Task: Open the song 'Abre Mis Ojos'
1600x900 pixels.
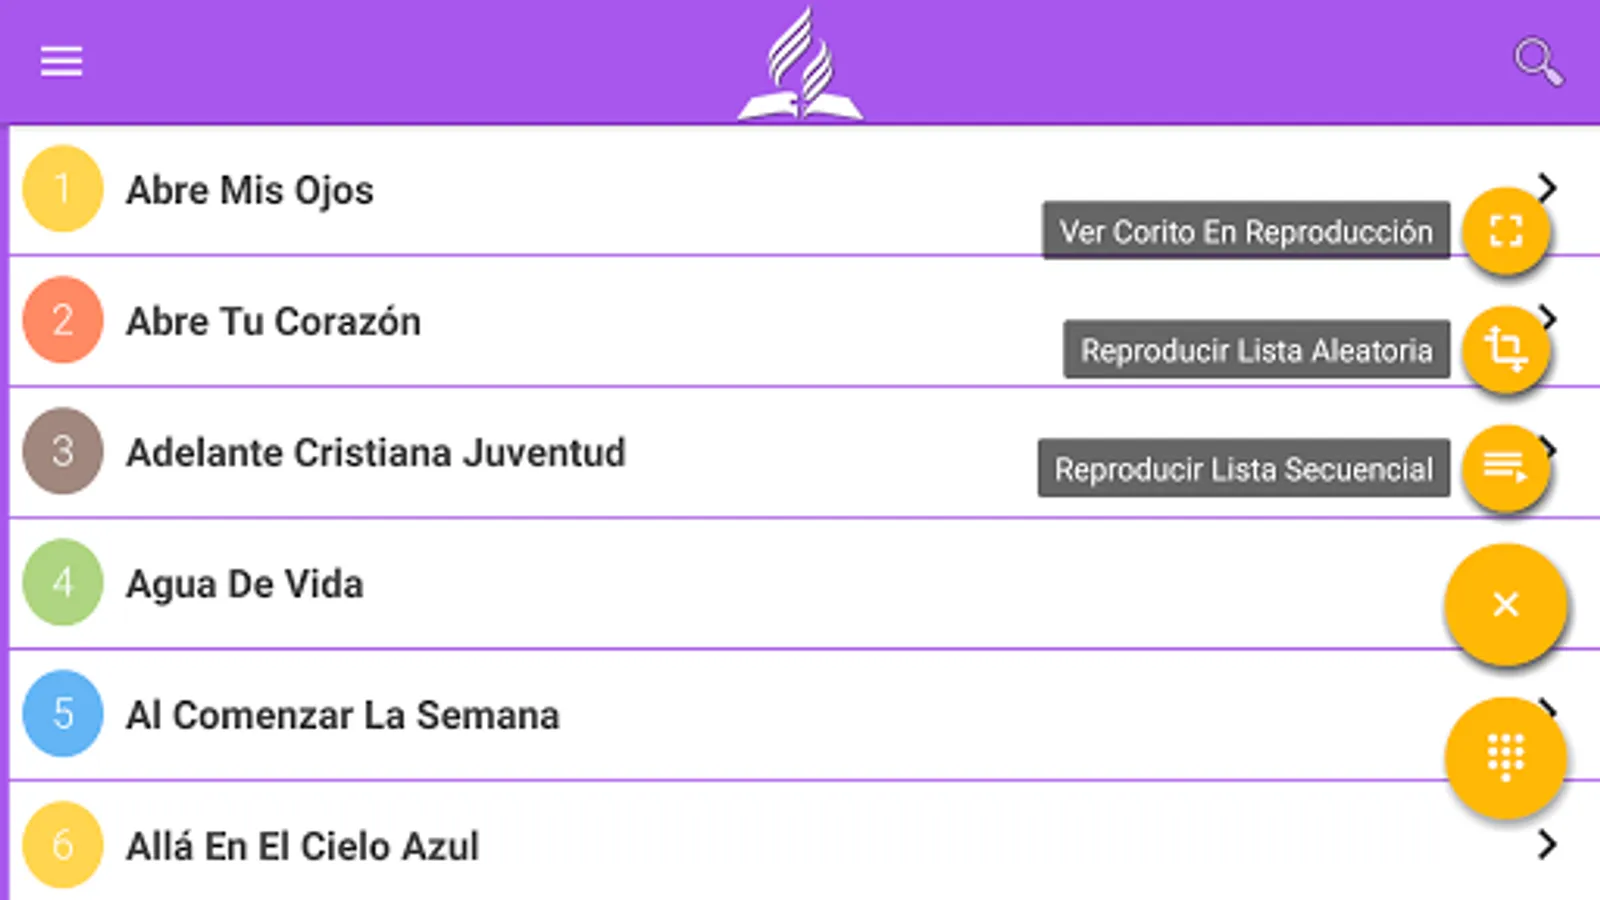Action: [x=250, y=190]
